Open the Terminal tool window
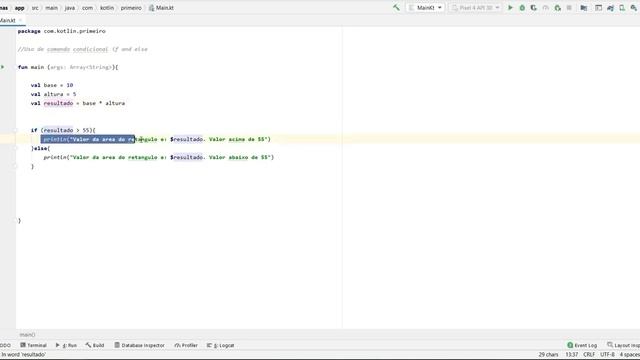 coord(33,345)
